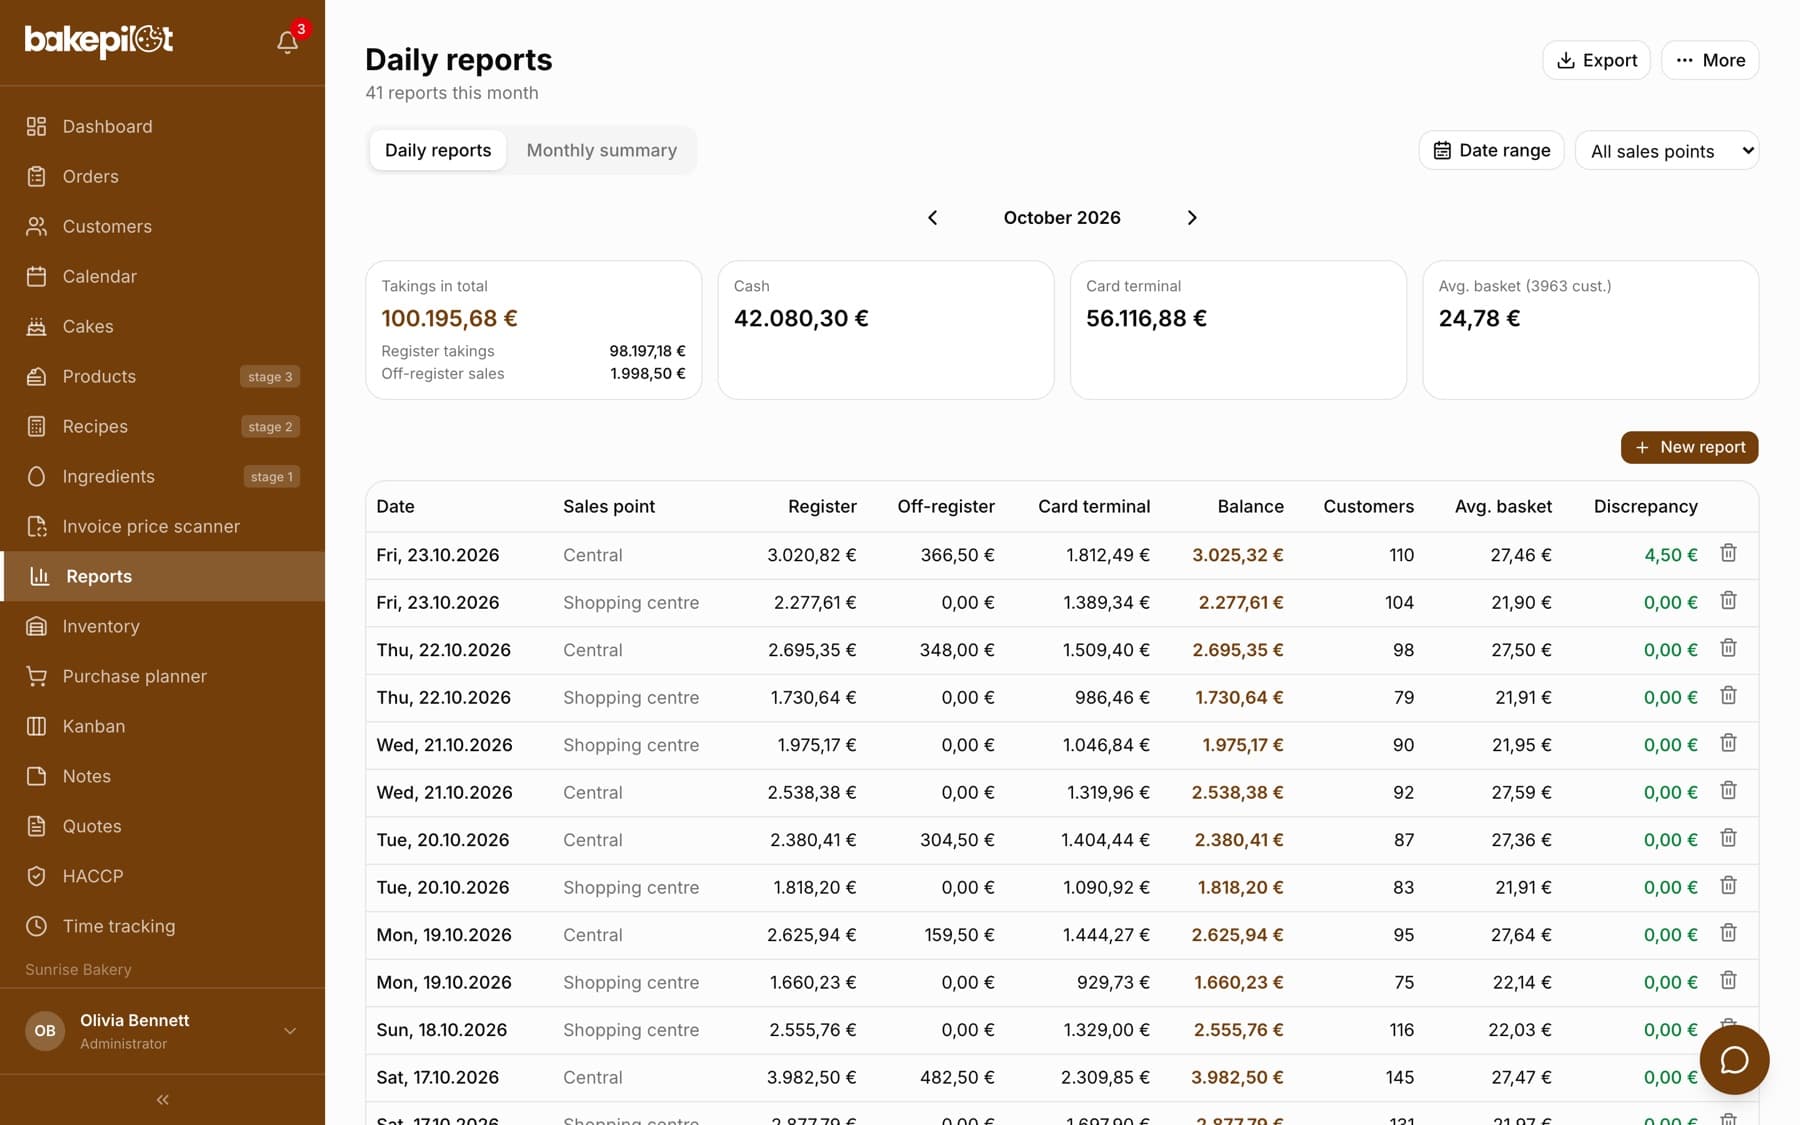Click the Takings in total card
1800x1125 pixels.
tap(534, 330)
